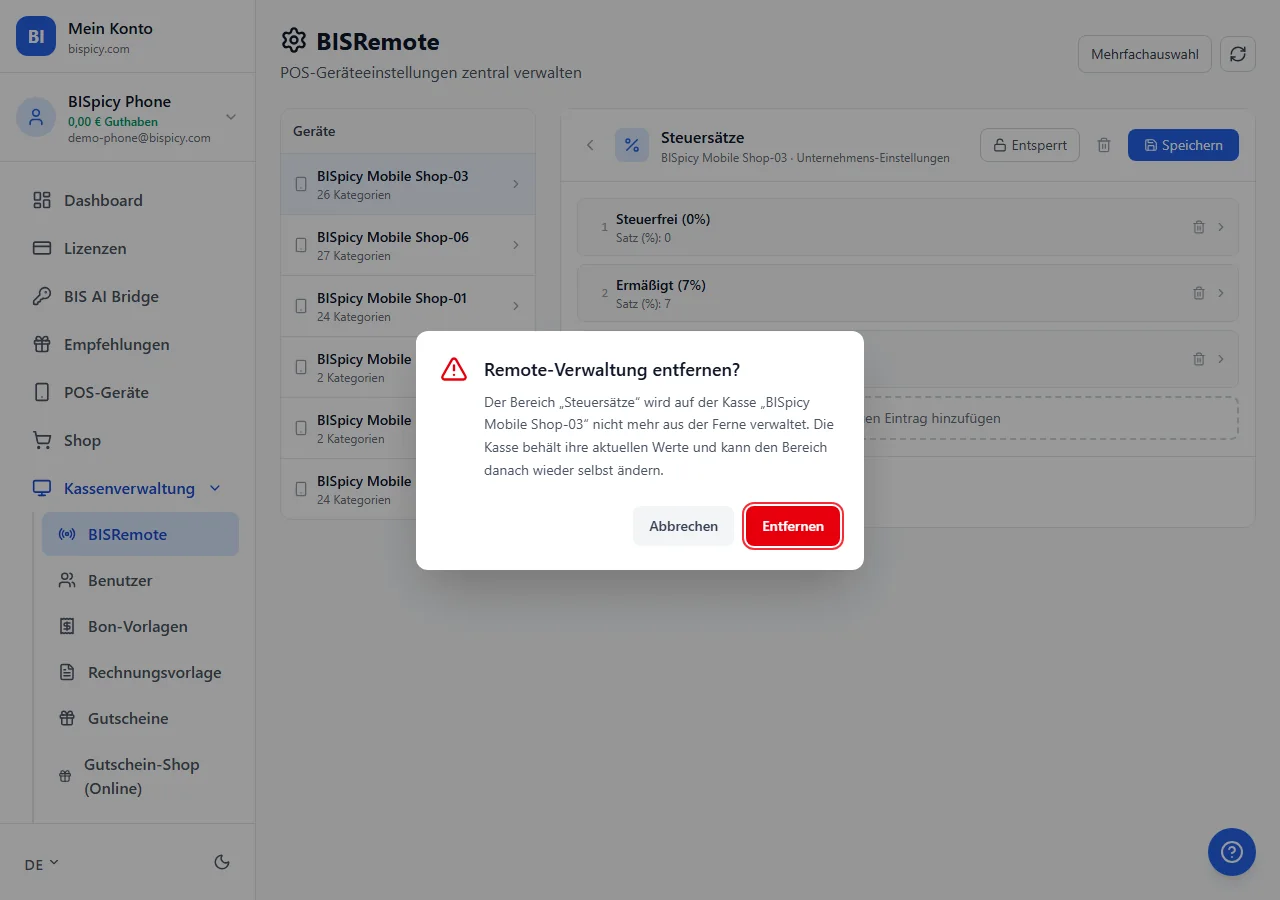Open the BISpicy Mobile Shop-06 device chevron
1280x900 pixels.
(x=516, y=245)
